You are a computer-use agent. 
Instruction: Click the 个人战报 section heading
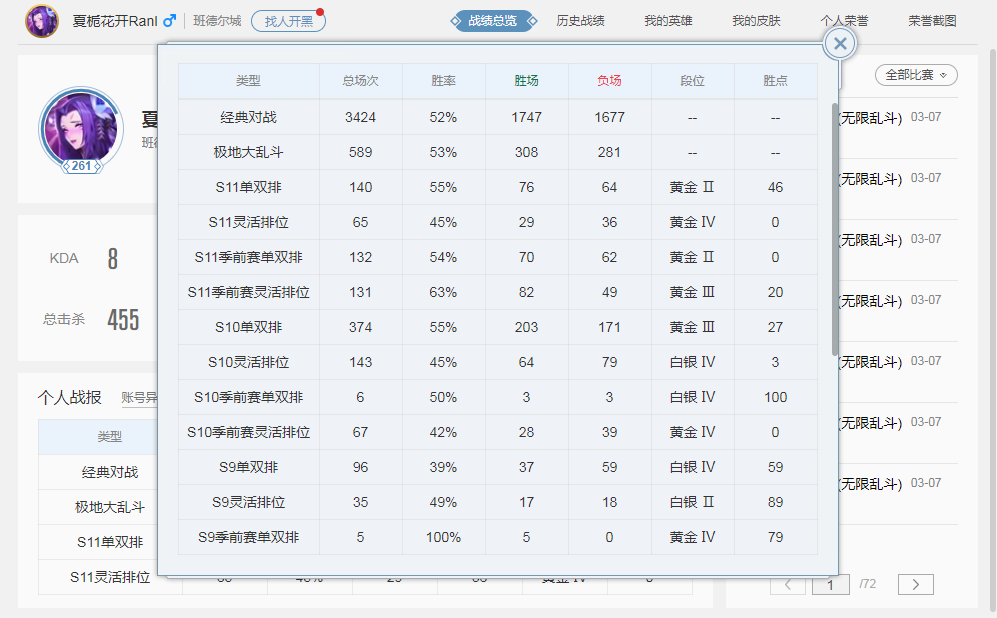(x=69, y=397)
